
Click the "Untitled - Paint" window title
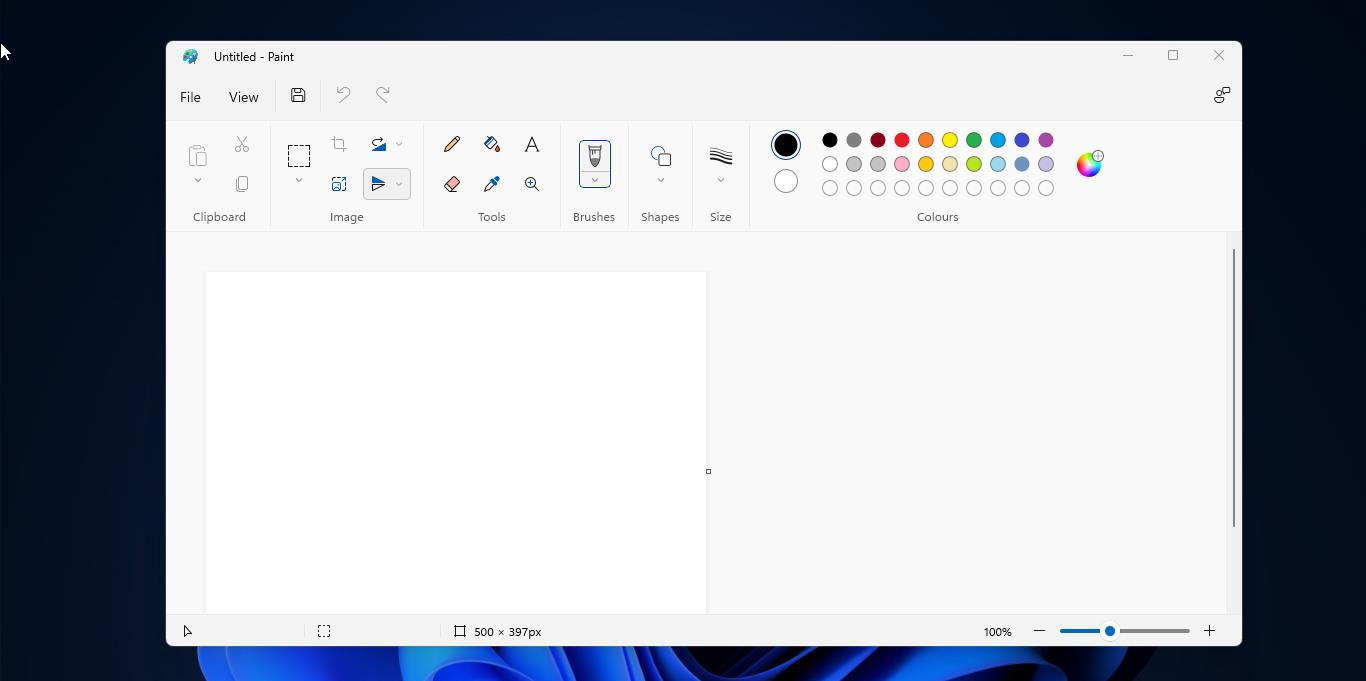(x=254, y=57)
